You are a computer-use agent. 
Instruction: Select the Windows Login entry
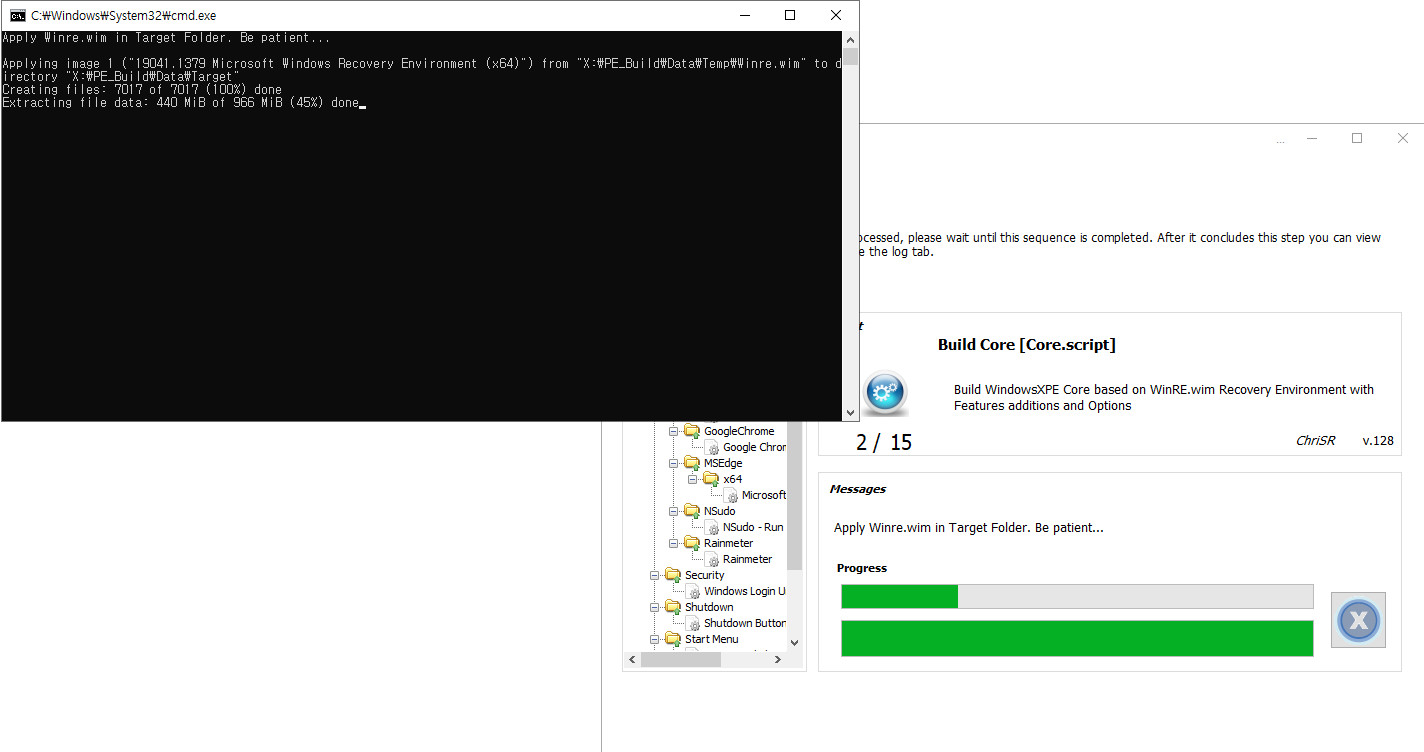click(x=745, y=591)
